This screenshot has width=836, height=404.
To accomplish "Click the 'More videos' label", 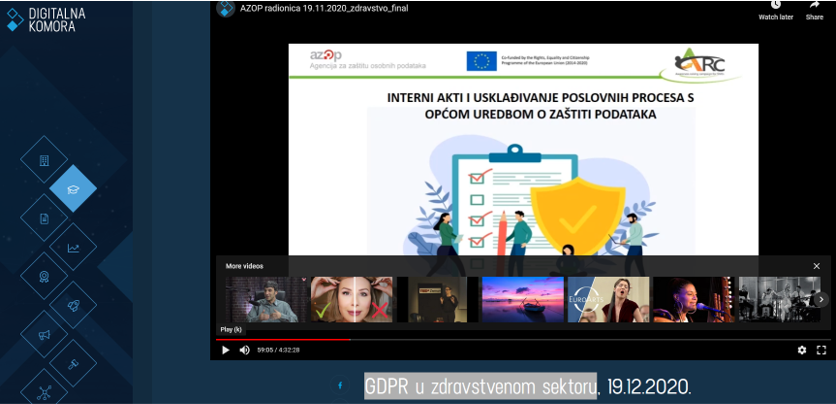I will tap(244, 266).
